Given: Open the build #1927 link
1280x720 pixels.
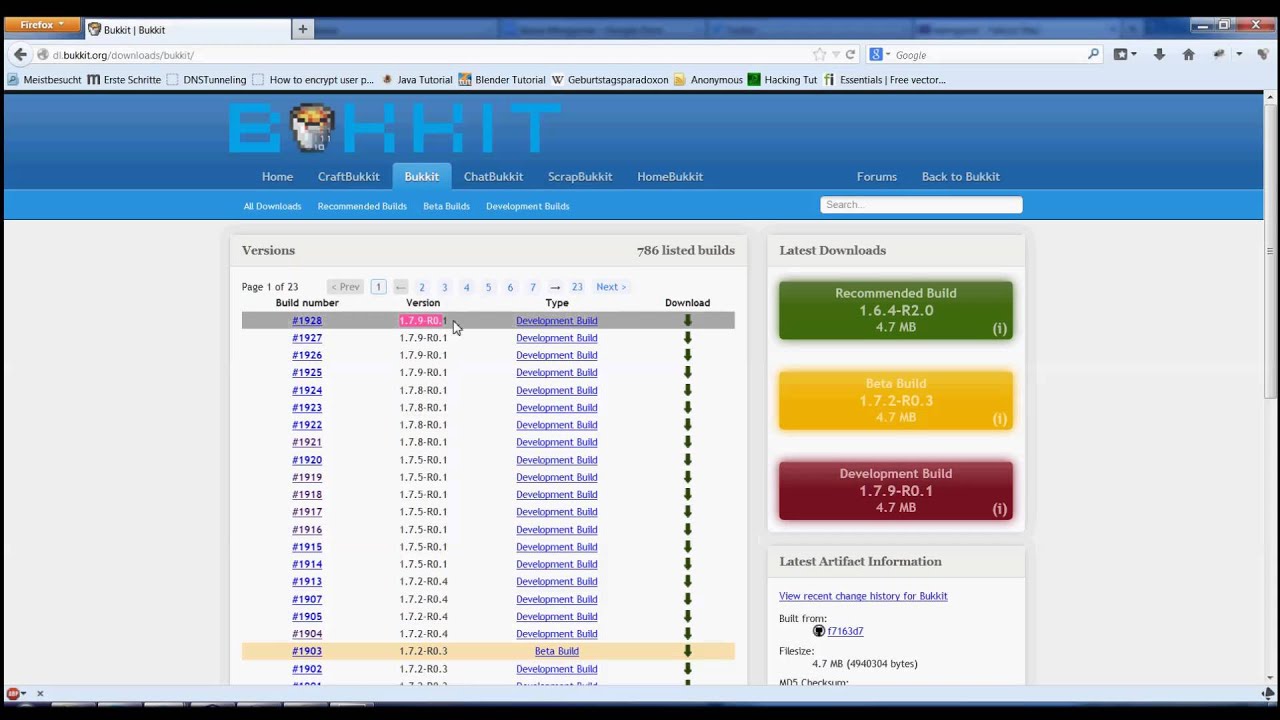Looking at the screenshot, I should [307, 338].
